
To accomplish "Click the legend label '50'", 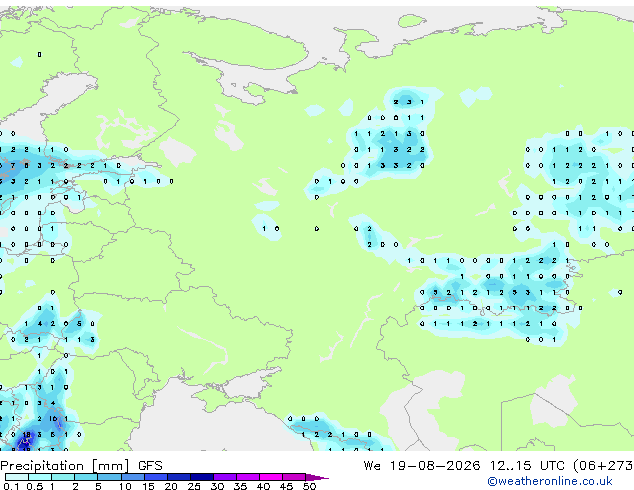I will [x=309, y=486].
